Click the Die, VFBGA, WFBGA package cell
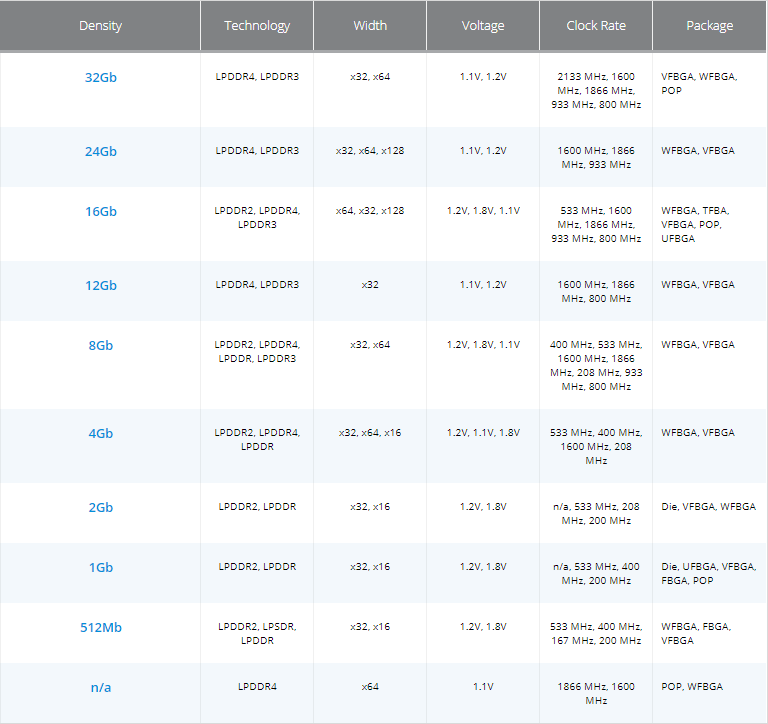Viewport: 768px width, 724px height. (x=708, y=507)
